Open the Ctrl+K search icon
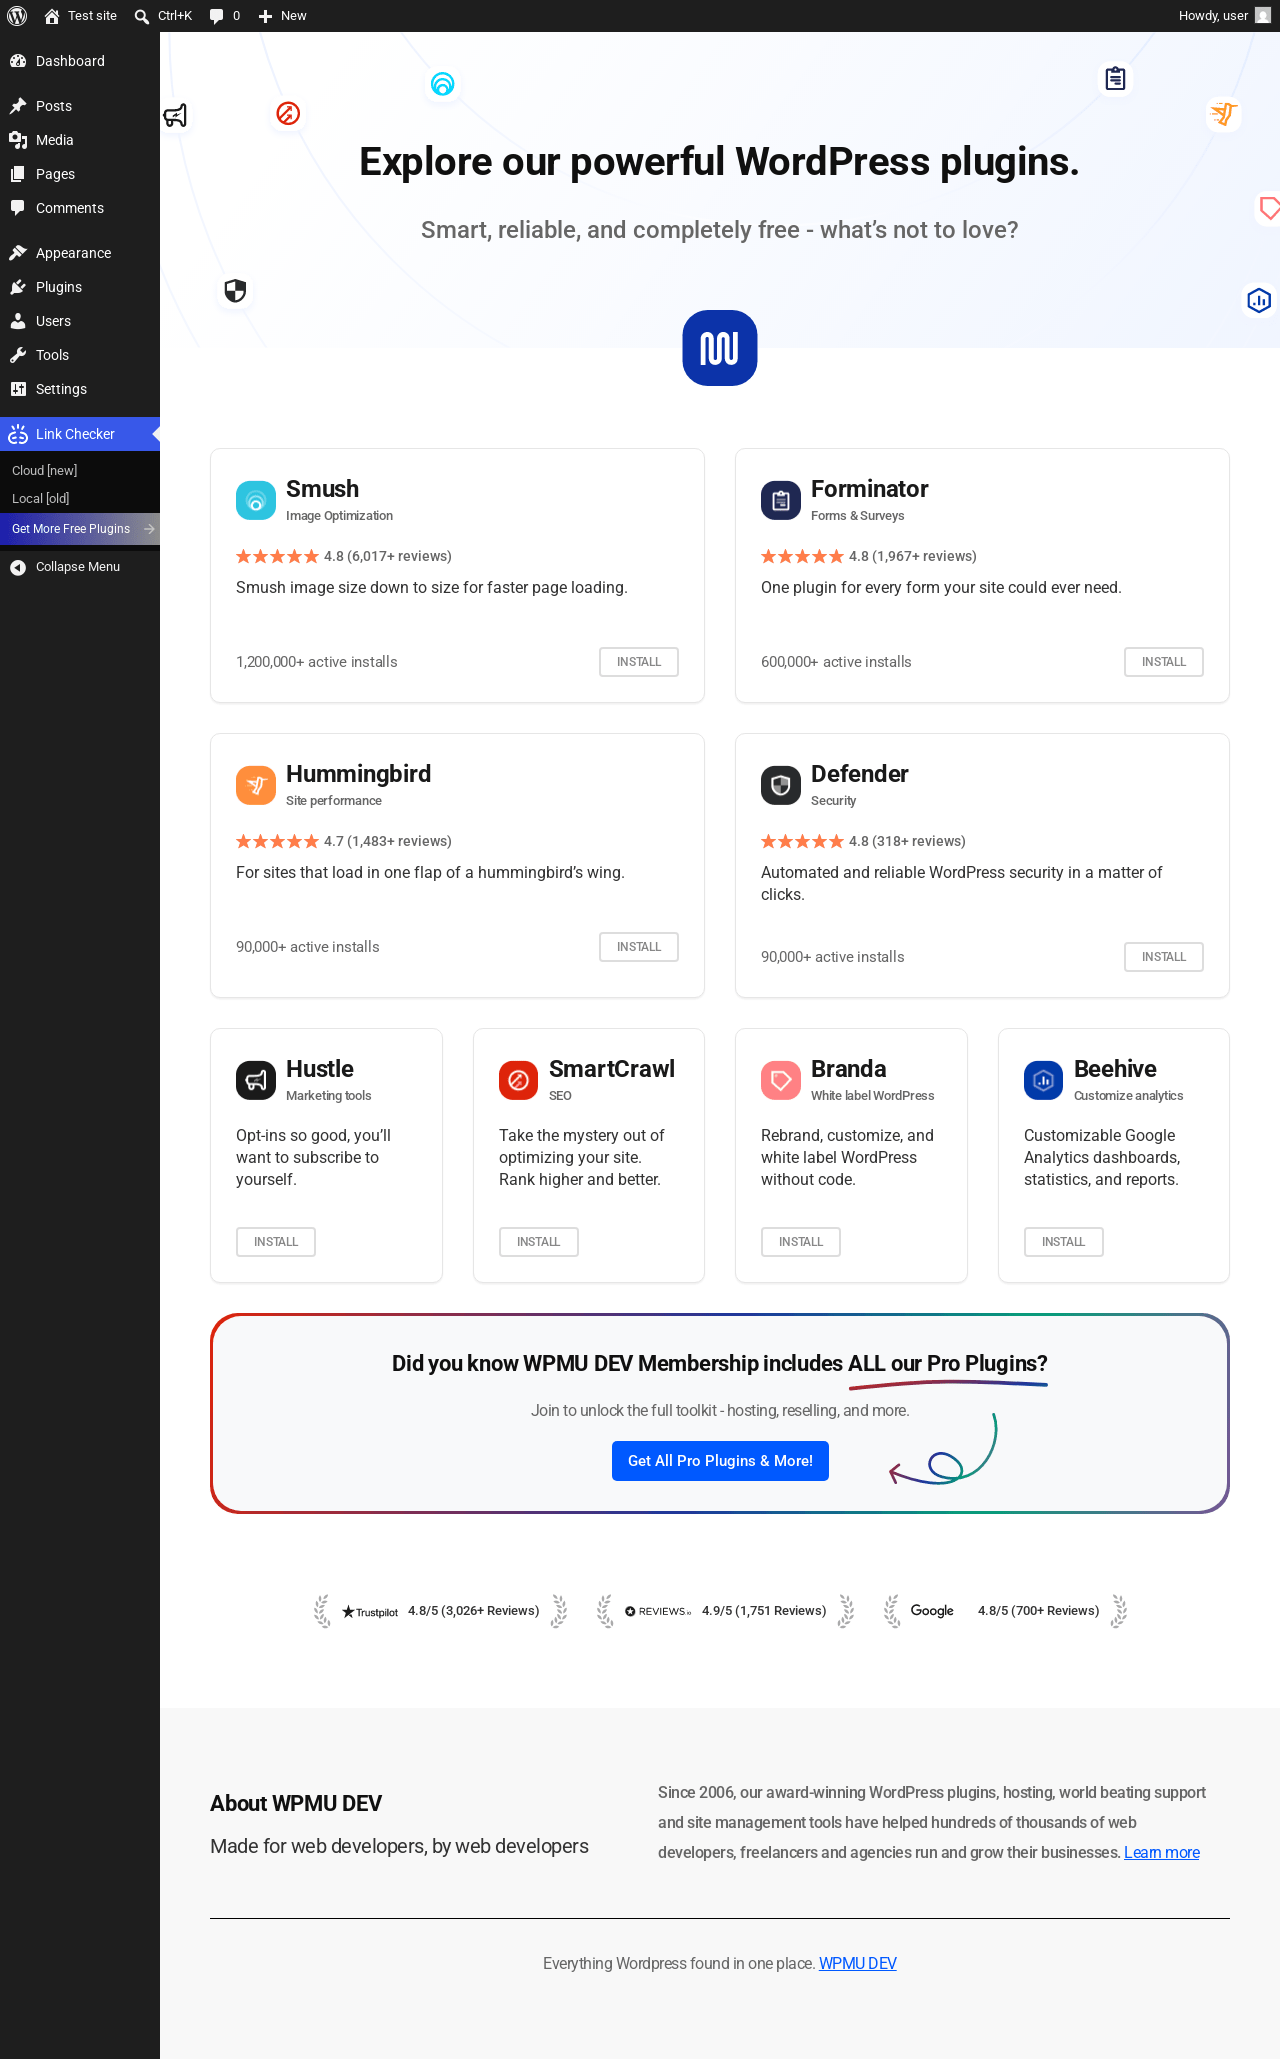Screen dimensions: 1280x2059 (142, 16)
